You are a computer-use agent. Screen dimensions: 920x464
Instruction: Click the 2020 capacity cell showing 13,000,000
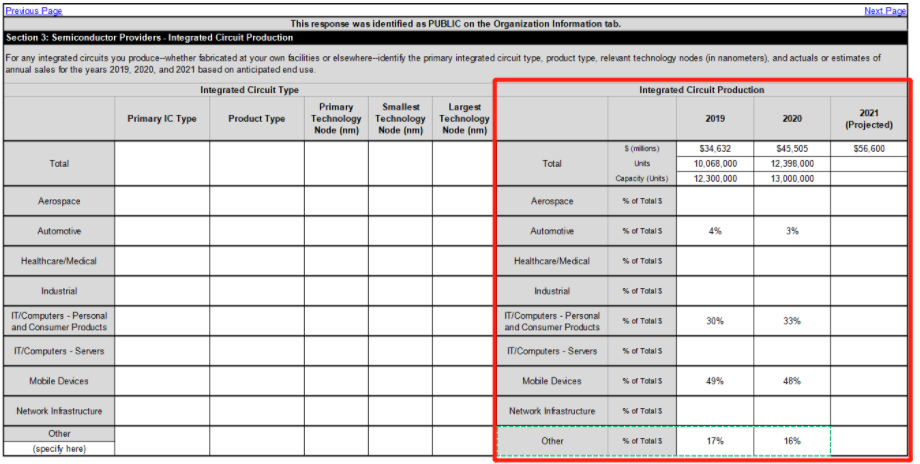791,179
